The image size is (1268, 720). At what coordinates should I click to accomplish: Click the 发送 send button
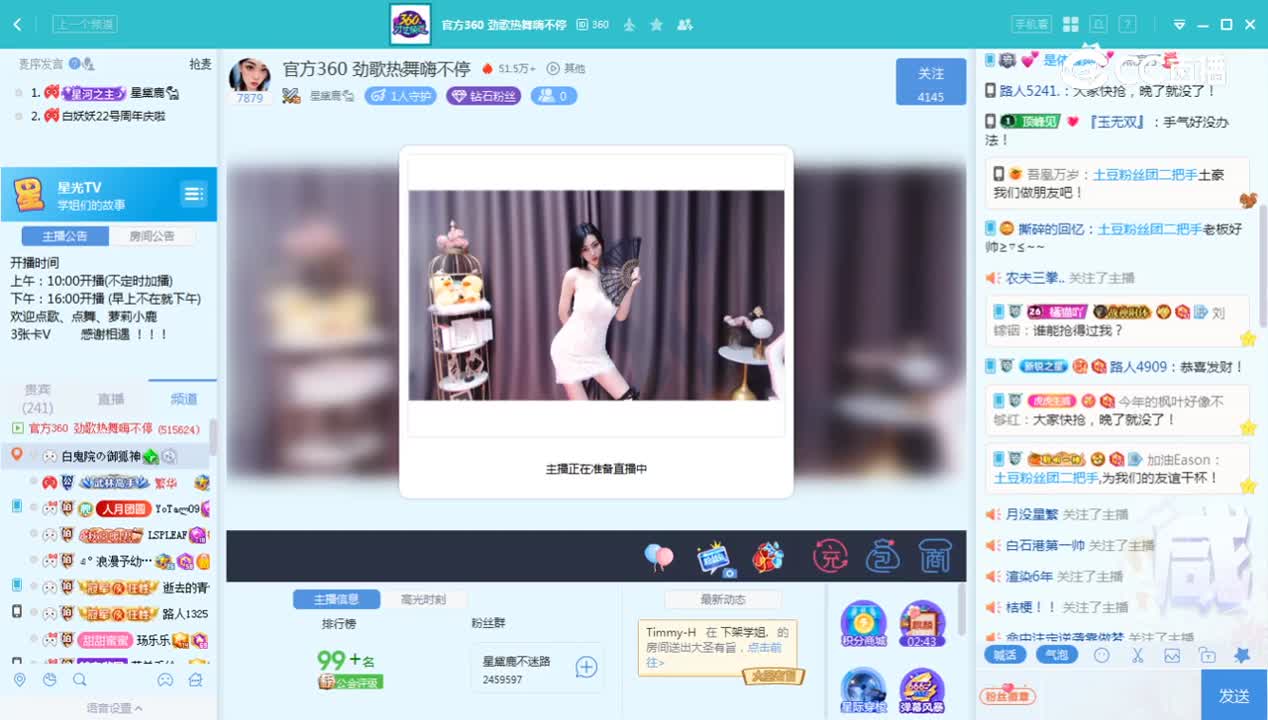tap(1234, 695)
